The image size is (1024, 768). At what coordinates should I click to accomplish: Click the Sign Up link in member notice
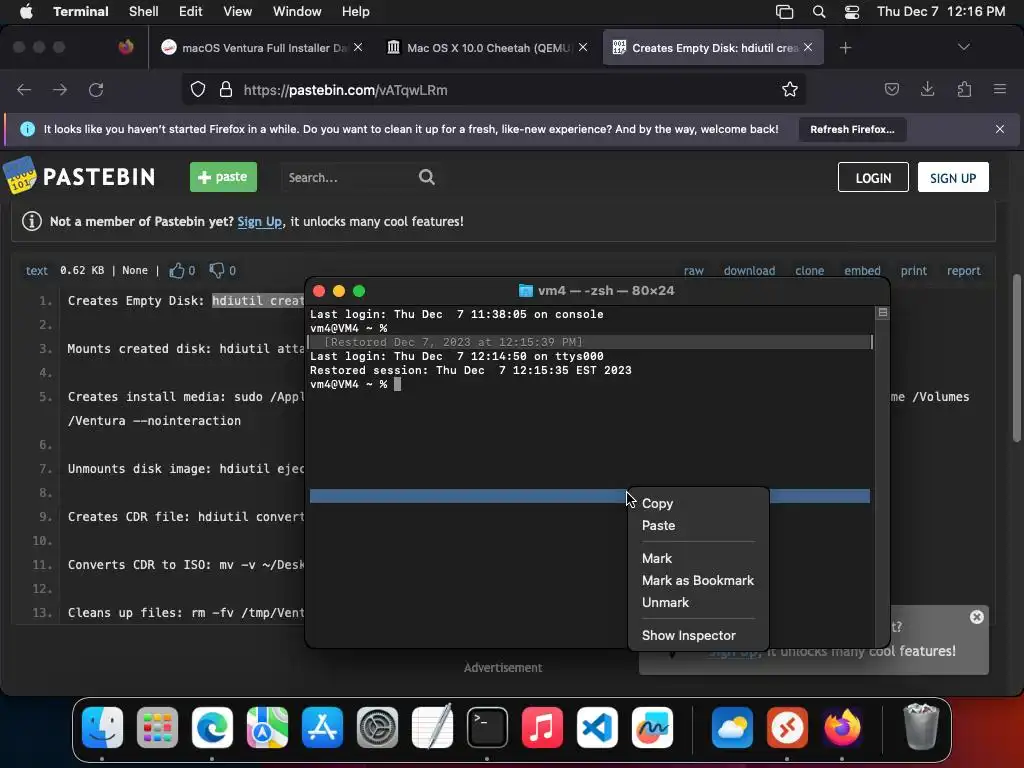tap(259, 221)
